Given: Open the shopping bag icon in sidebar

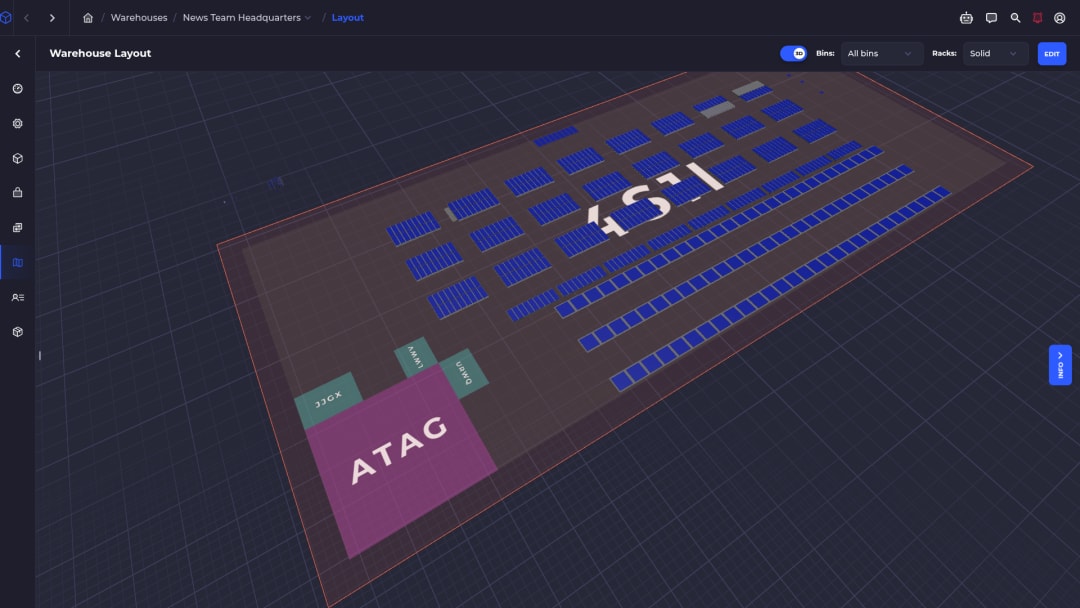Looking at the screenshot, I should [x=17, y=193].
